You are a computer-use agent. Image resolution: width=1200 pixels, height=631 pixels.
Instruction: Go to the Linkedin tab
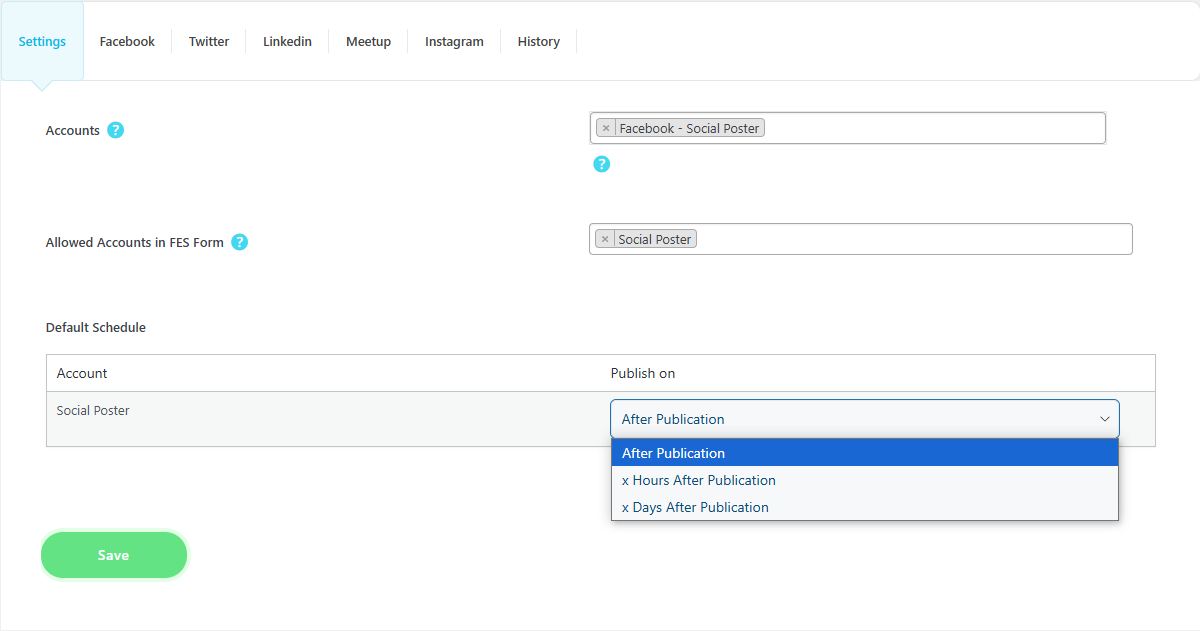point(287,42)
